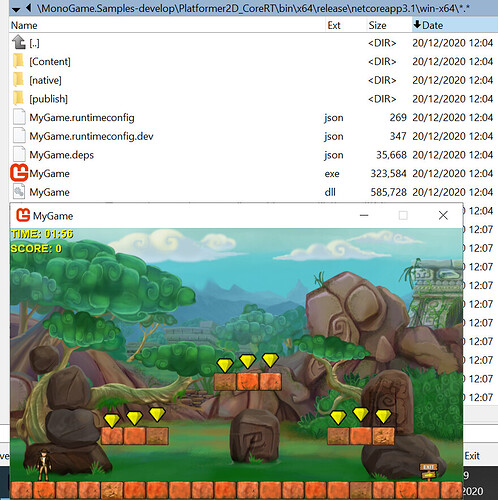
Task: Select the publish folder icon
Action: 19,98
